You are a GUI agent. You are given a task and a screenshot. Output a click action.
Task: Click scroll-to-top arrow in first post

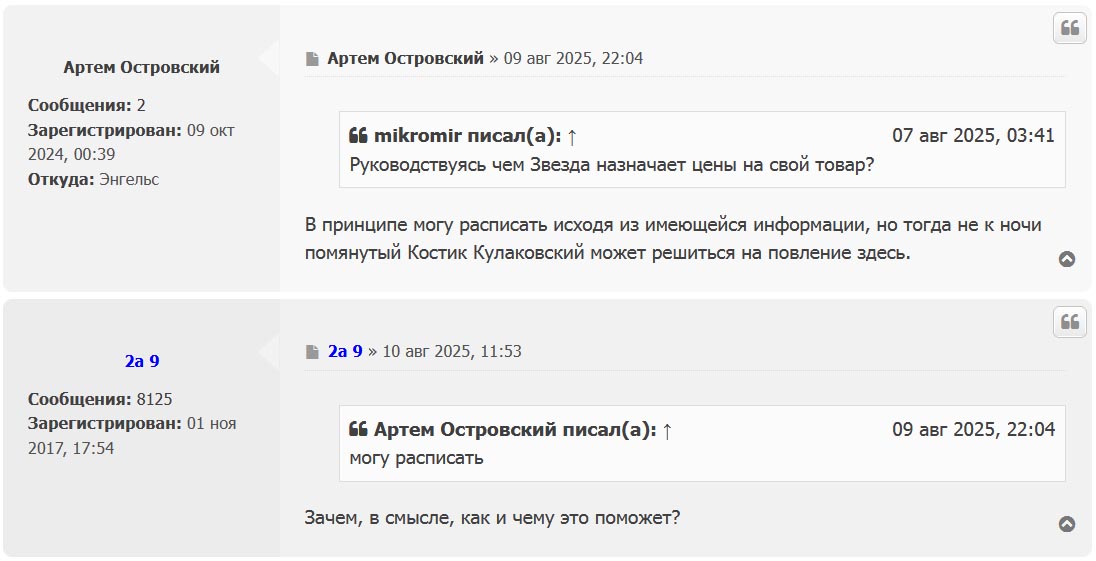click(1067, 259)
